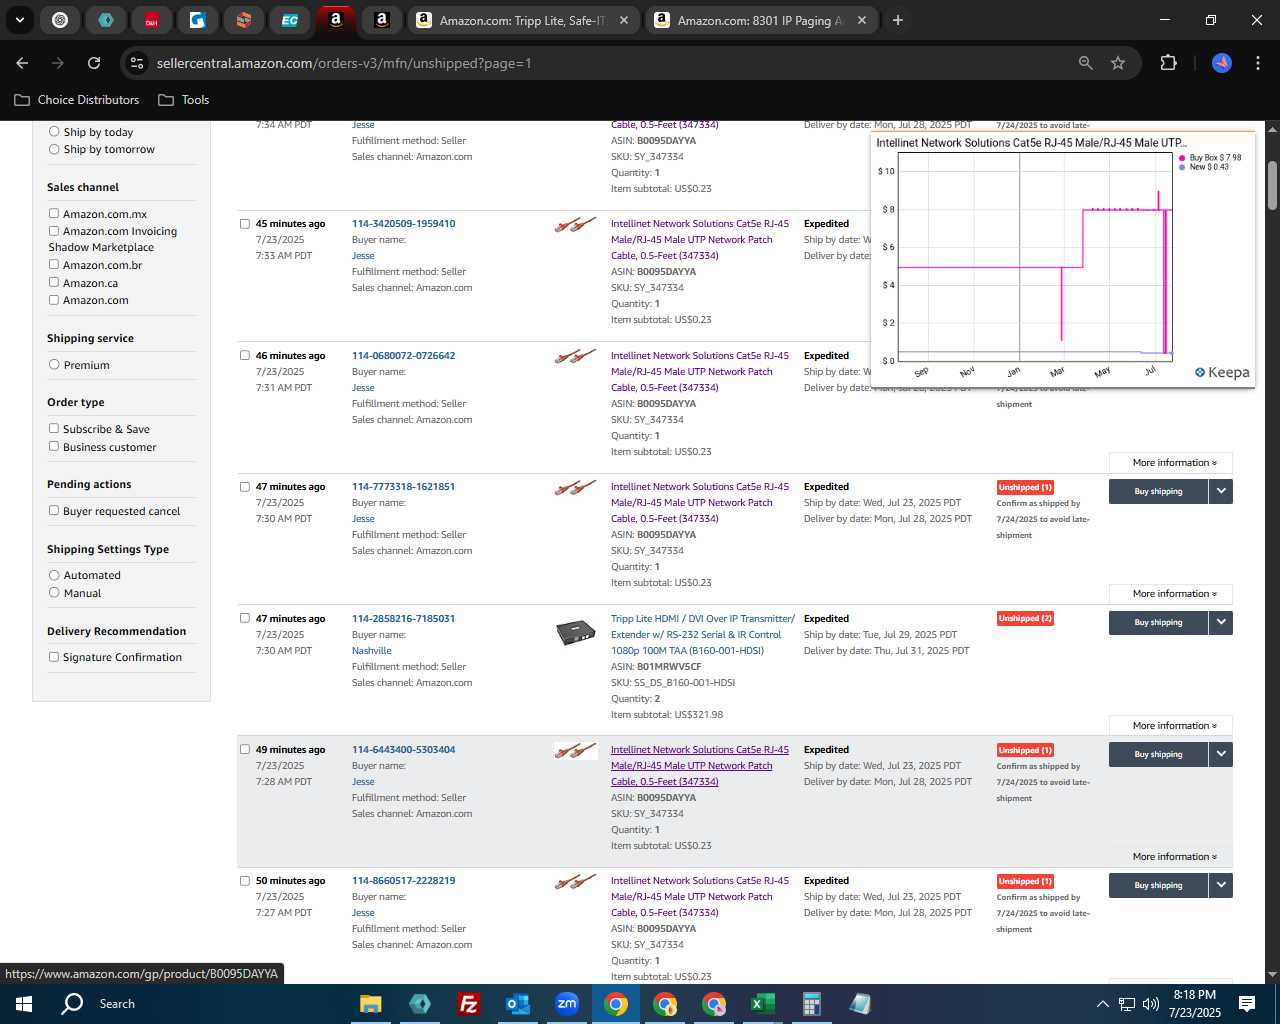The image size is (1280, 1024).
Task: Tick the checkbox for order 114-3420509-1959410
Action: [x=245, y=224]
